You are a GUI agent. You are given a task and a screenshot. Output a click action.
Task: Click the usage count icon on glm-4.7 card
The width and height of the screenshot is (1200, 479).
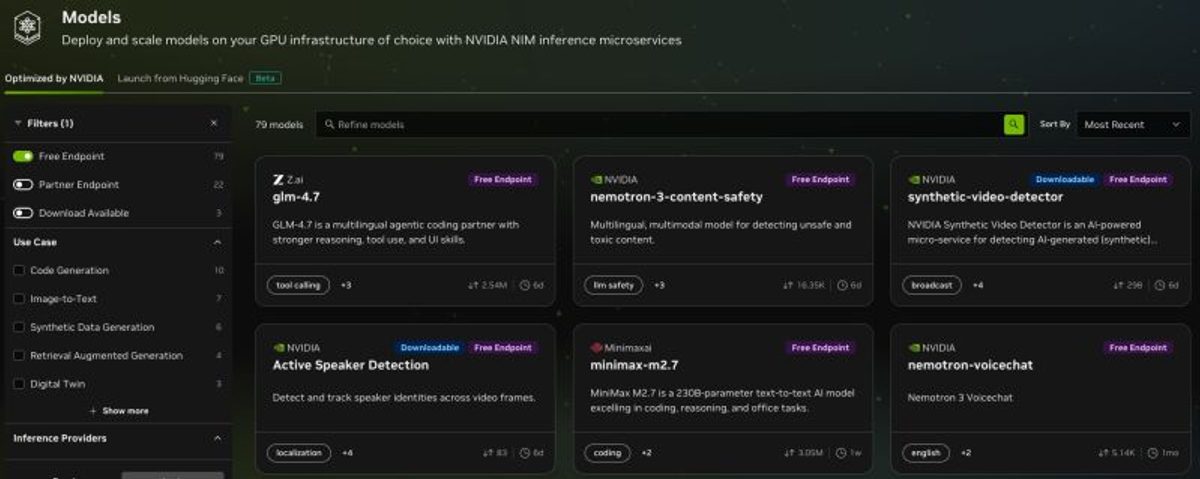[472, 285]
